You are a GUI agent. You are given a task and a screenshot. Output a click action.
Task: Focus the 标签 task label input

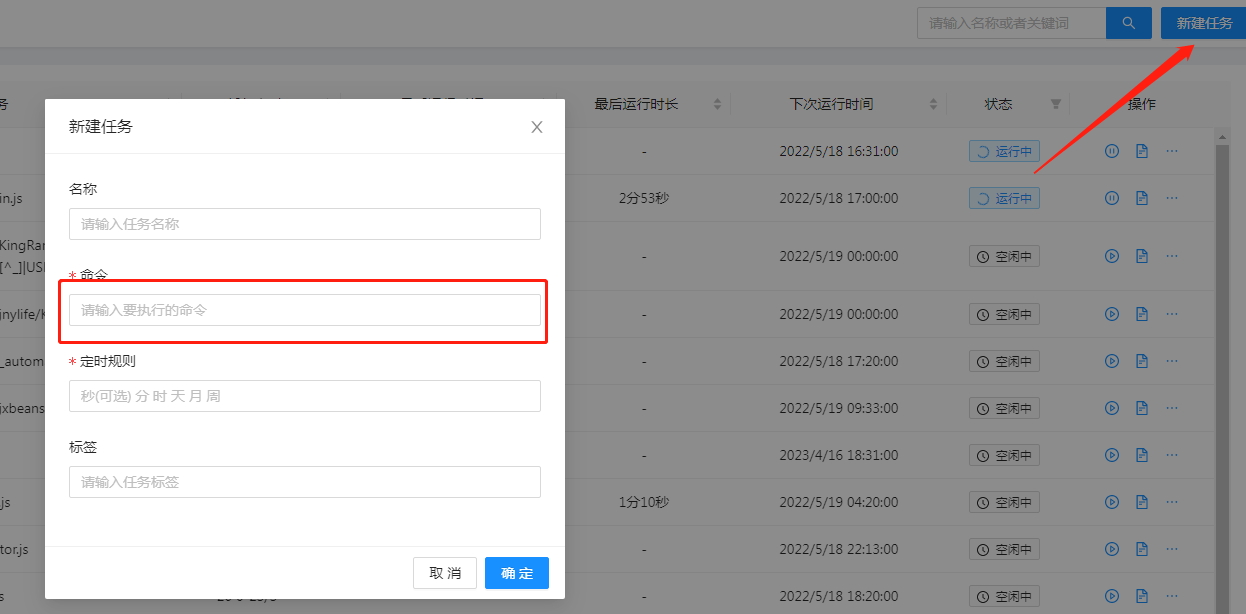pyautogui.click(x=305, y=482)
